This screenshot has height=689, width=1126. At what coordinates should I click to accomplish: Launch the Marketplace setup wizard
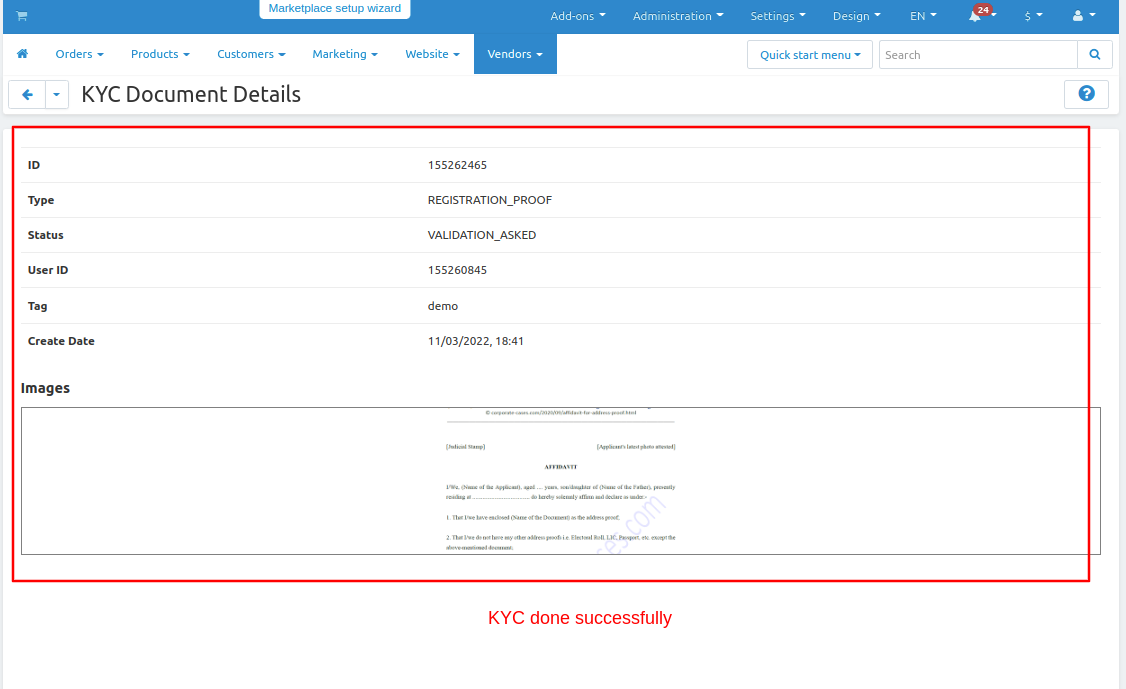[x=335, y=9]
